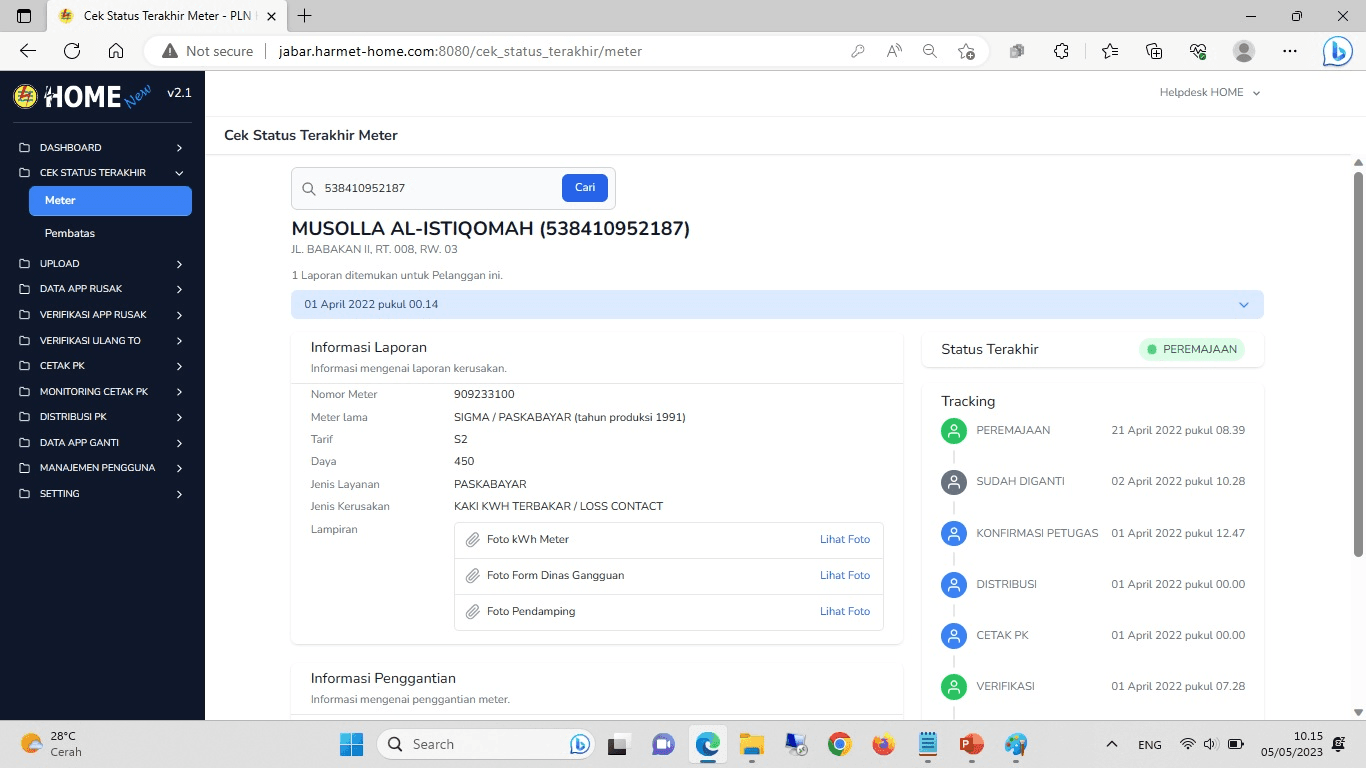Click paperclip icon beside Foto Form Dinas Gangguan

click(x=473, y=576)
